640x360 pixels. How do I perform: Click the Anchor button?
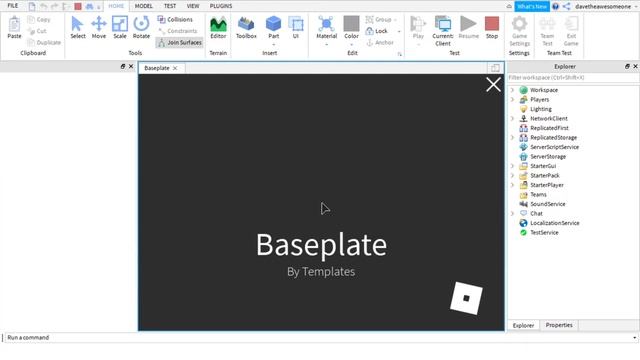[380, 42]
